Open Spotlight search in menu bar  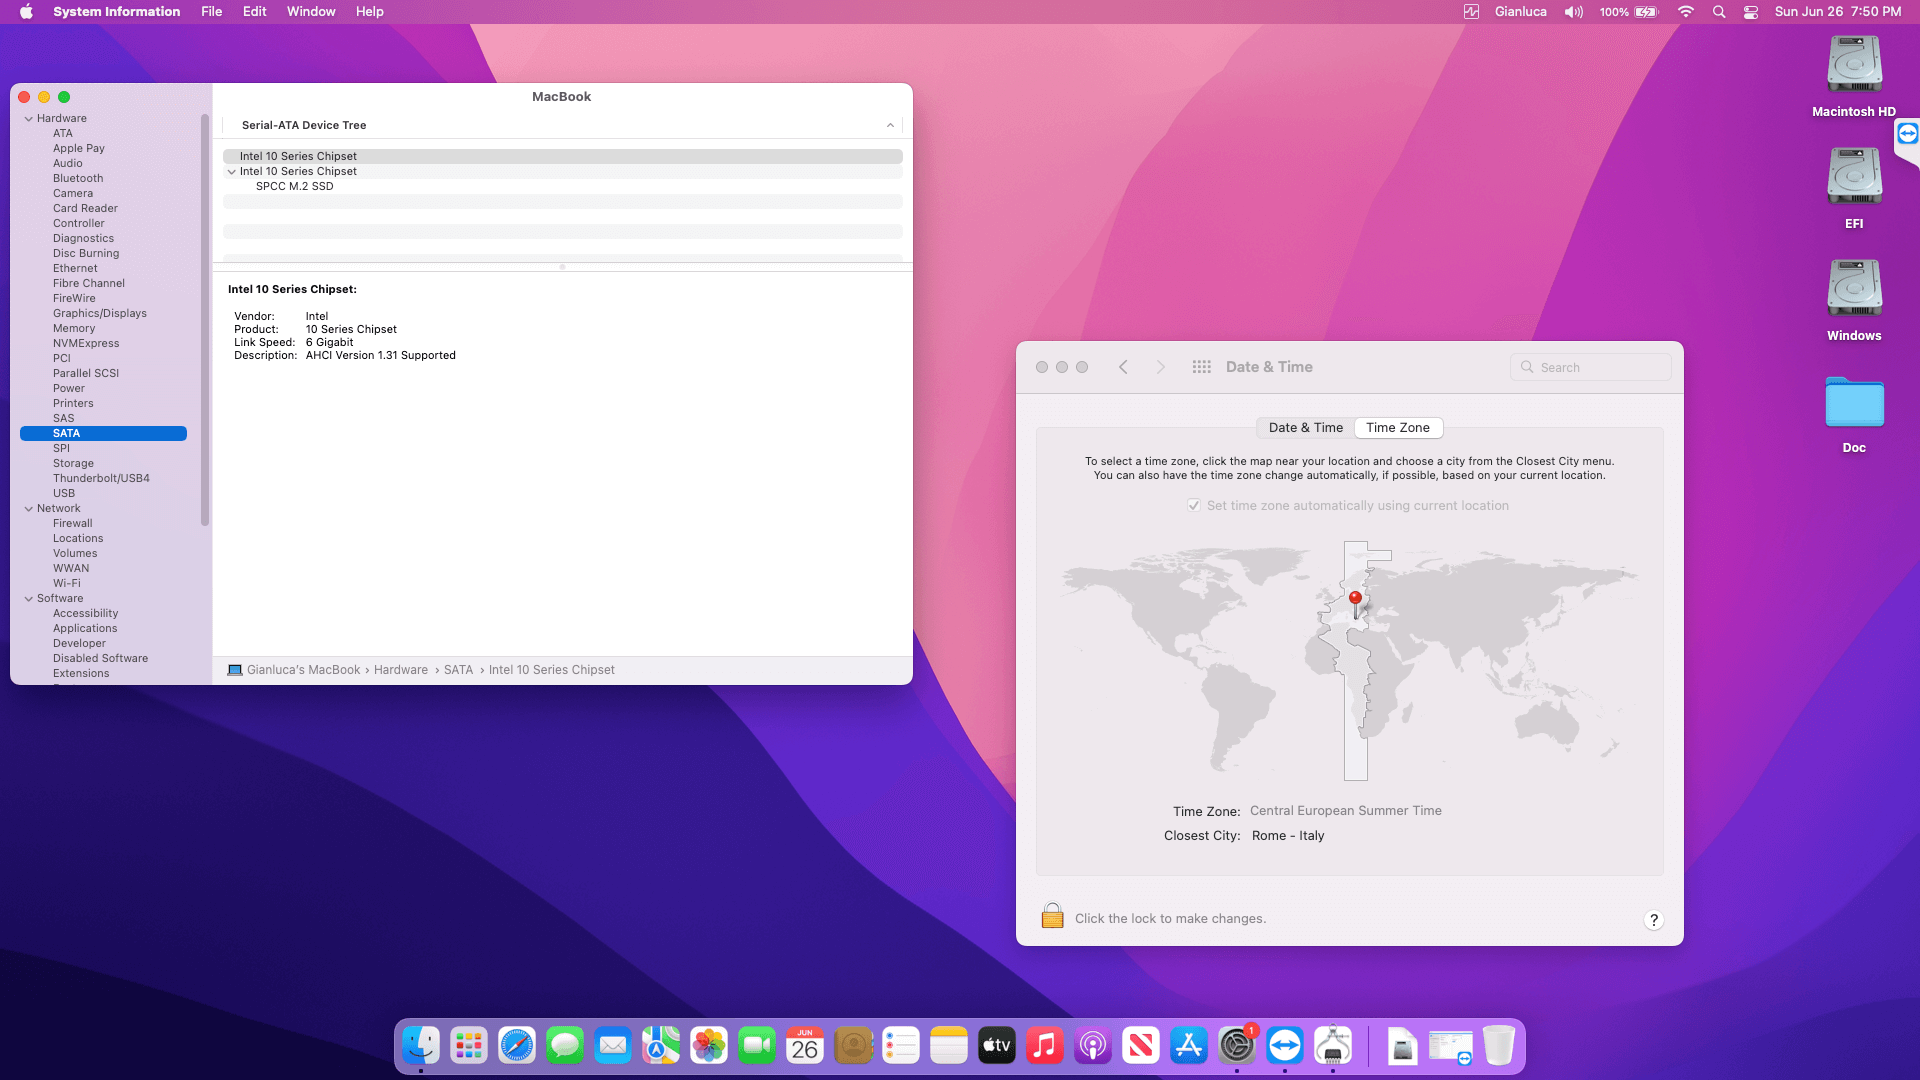(x=1719, y=12)
